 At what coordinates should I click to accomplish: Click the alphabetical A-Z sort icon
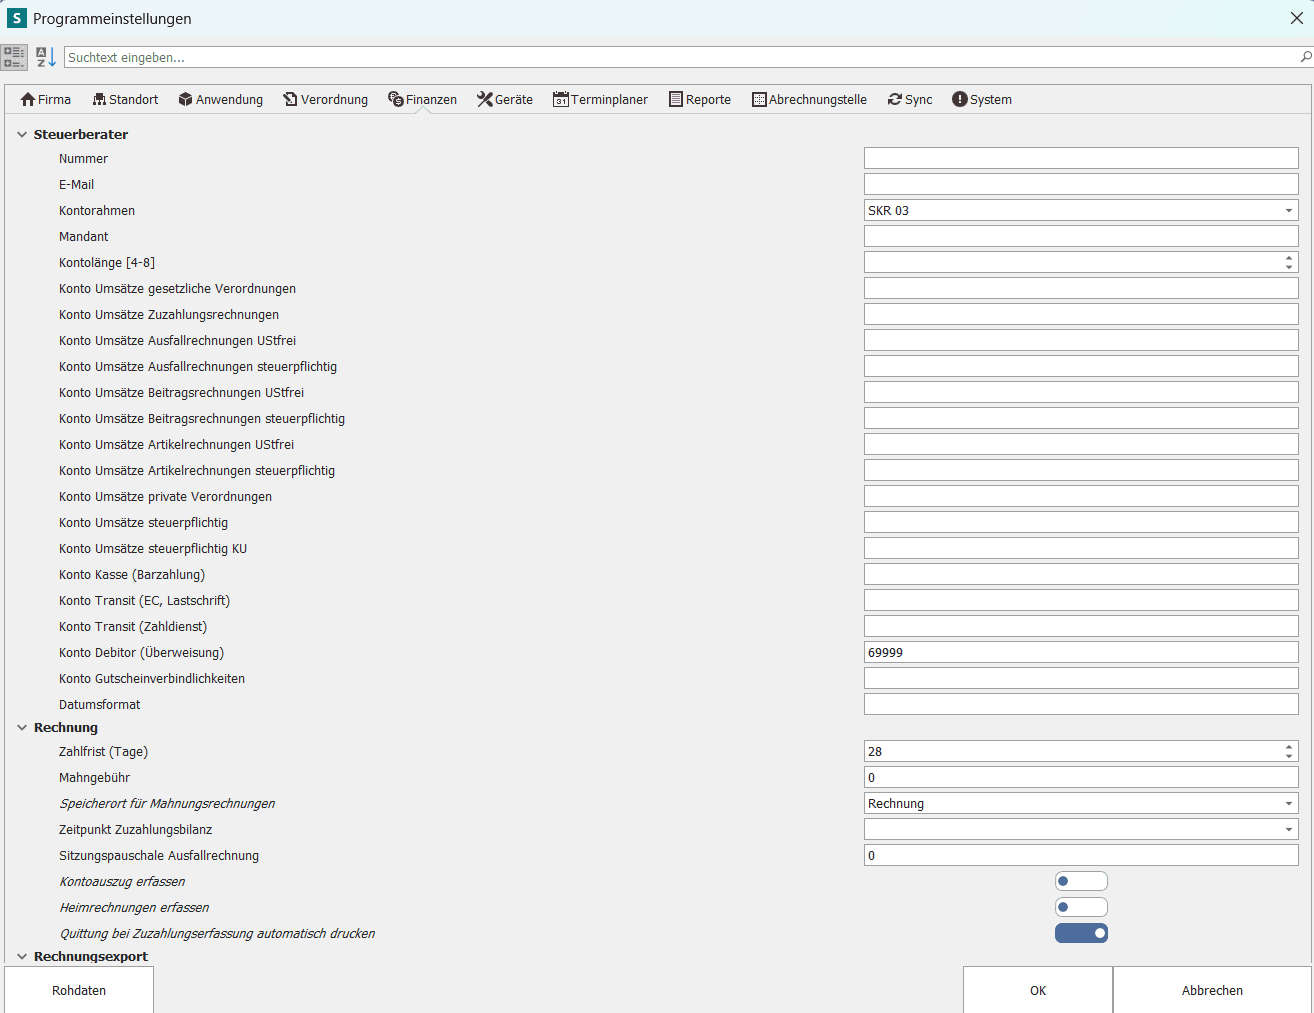pos(46,57)
